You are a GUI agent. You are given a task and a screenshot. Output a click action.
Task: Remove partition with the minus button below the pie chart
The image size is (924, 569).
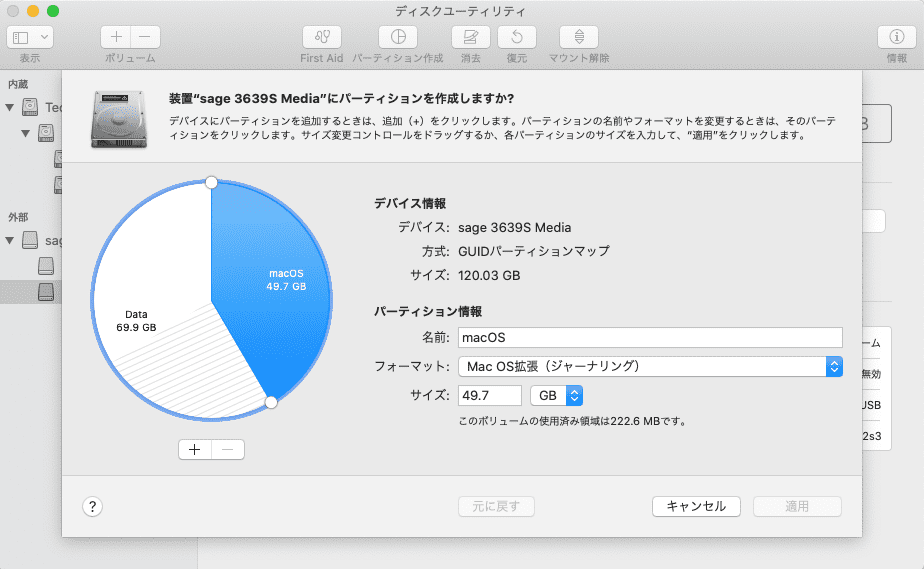pos(228,450)
